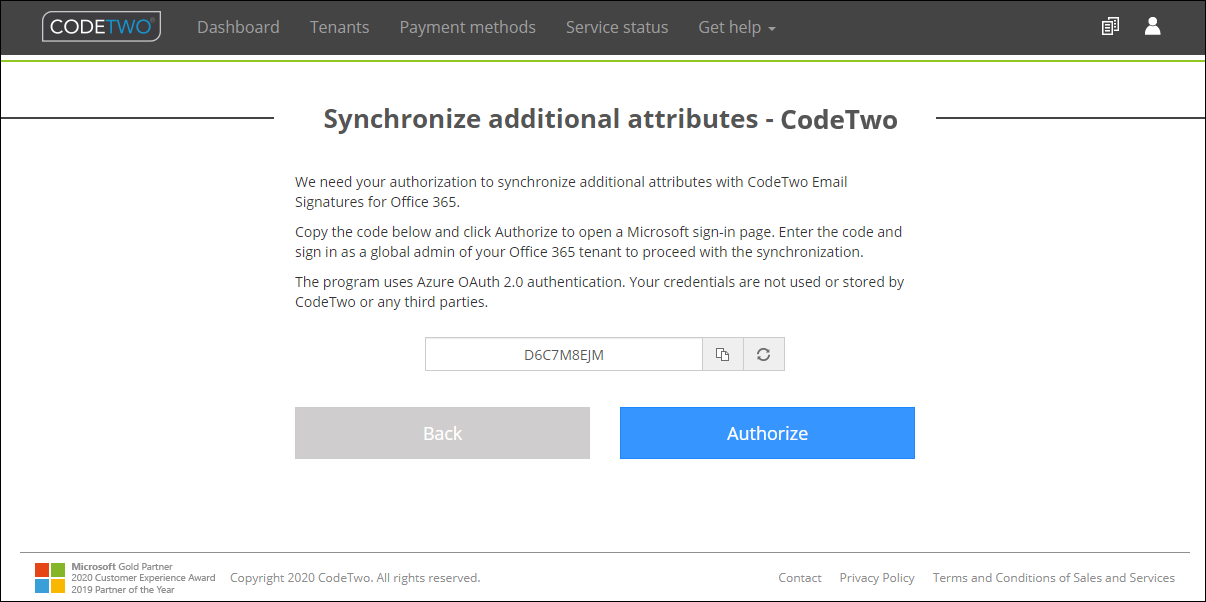View the Privacy Policy
The height and width of the screenshot is (602, 1206).
[877, 577]
